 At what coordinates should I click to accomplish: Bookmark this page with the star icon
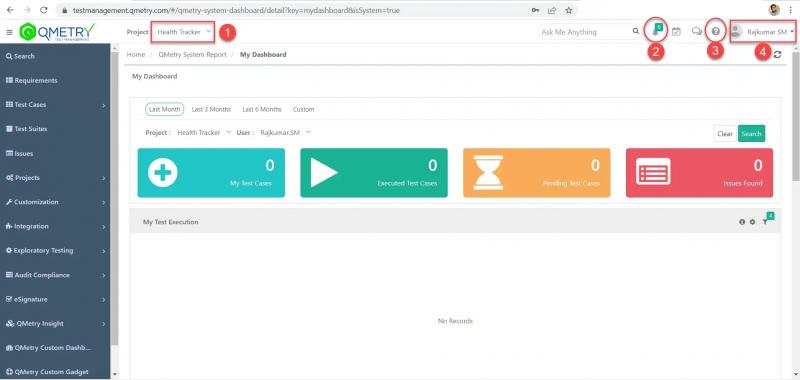tap(568, 10)
